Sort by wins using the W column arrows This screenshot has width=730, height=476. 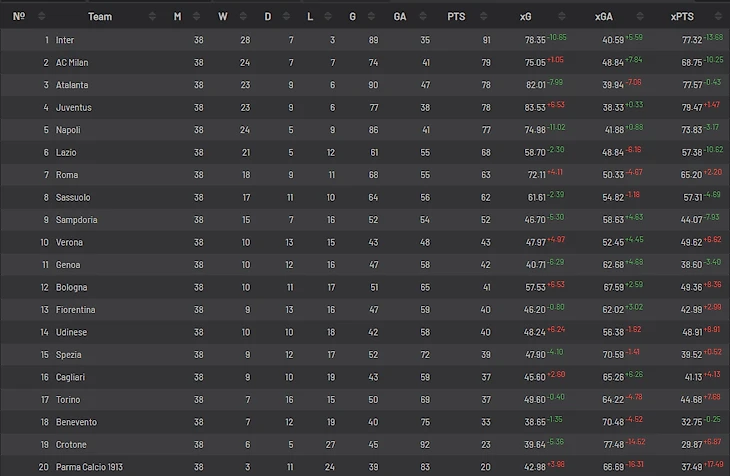[244, 16]
